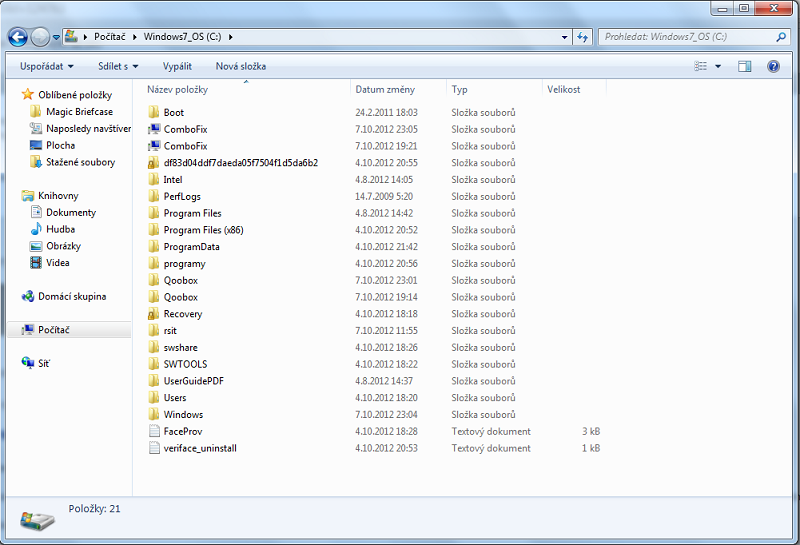The height and width of the screenshot is (545, 800).
Task: Click the Vypálit toolbar button
Action: [x=177, y=66]
